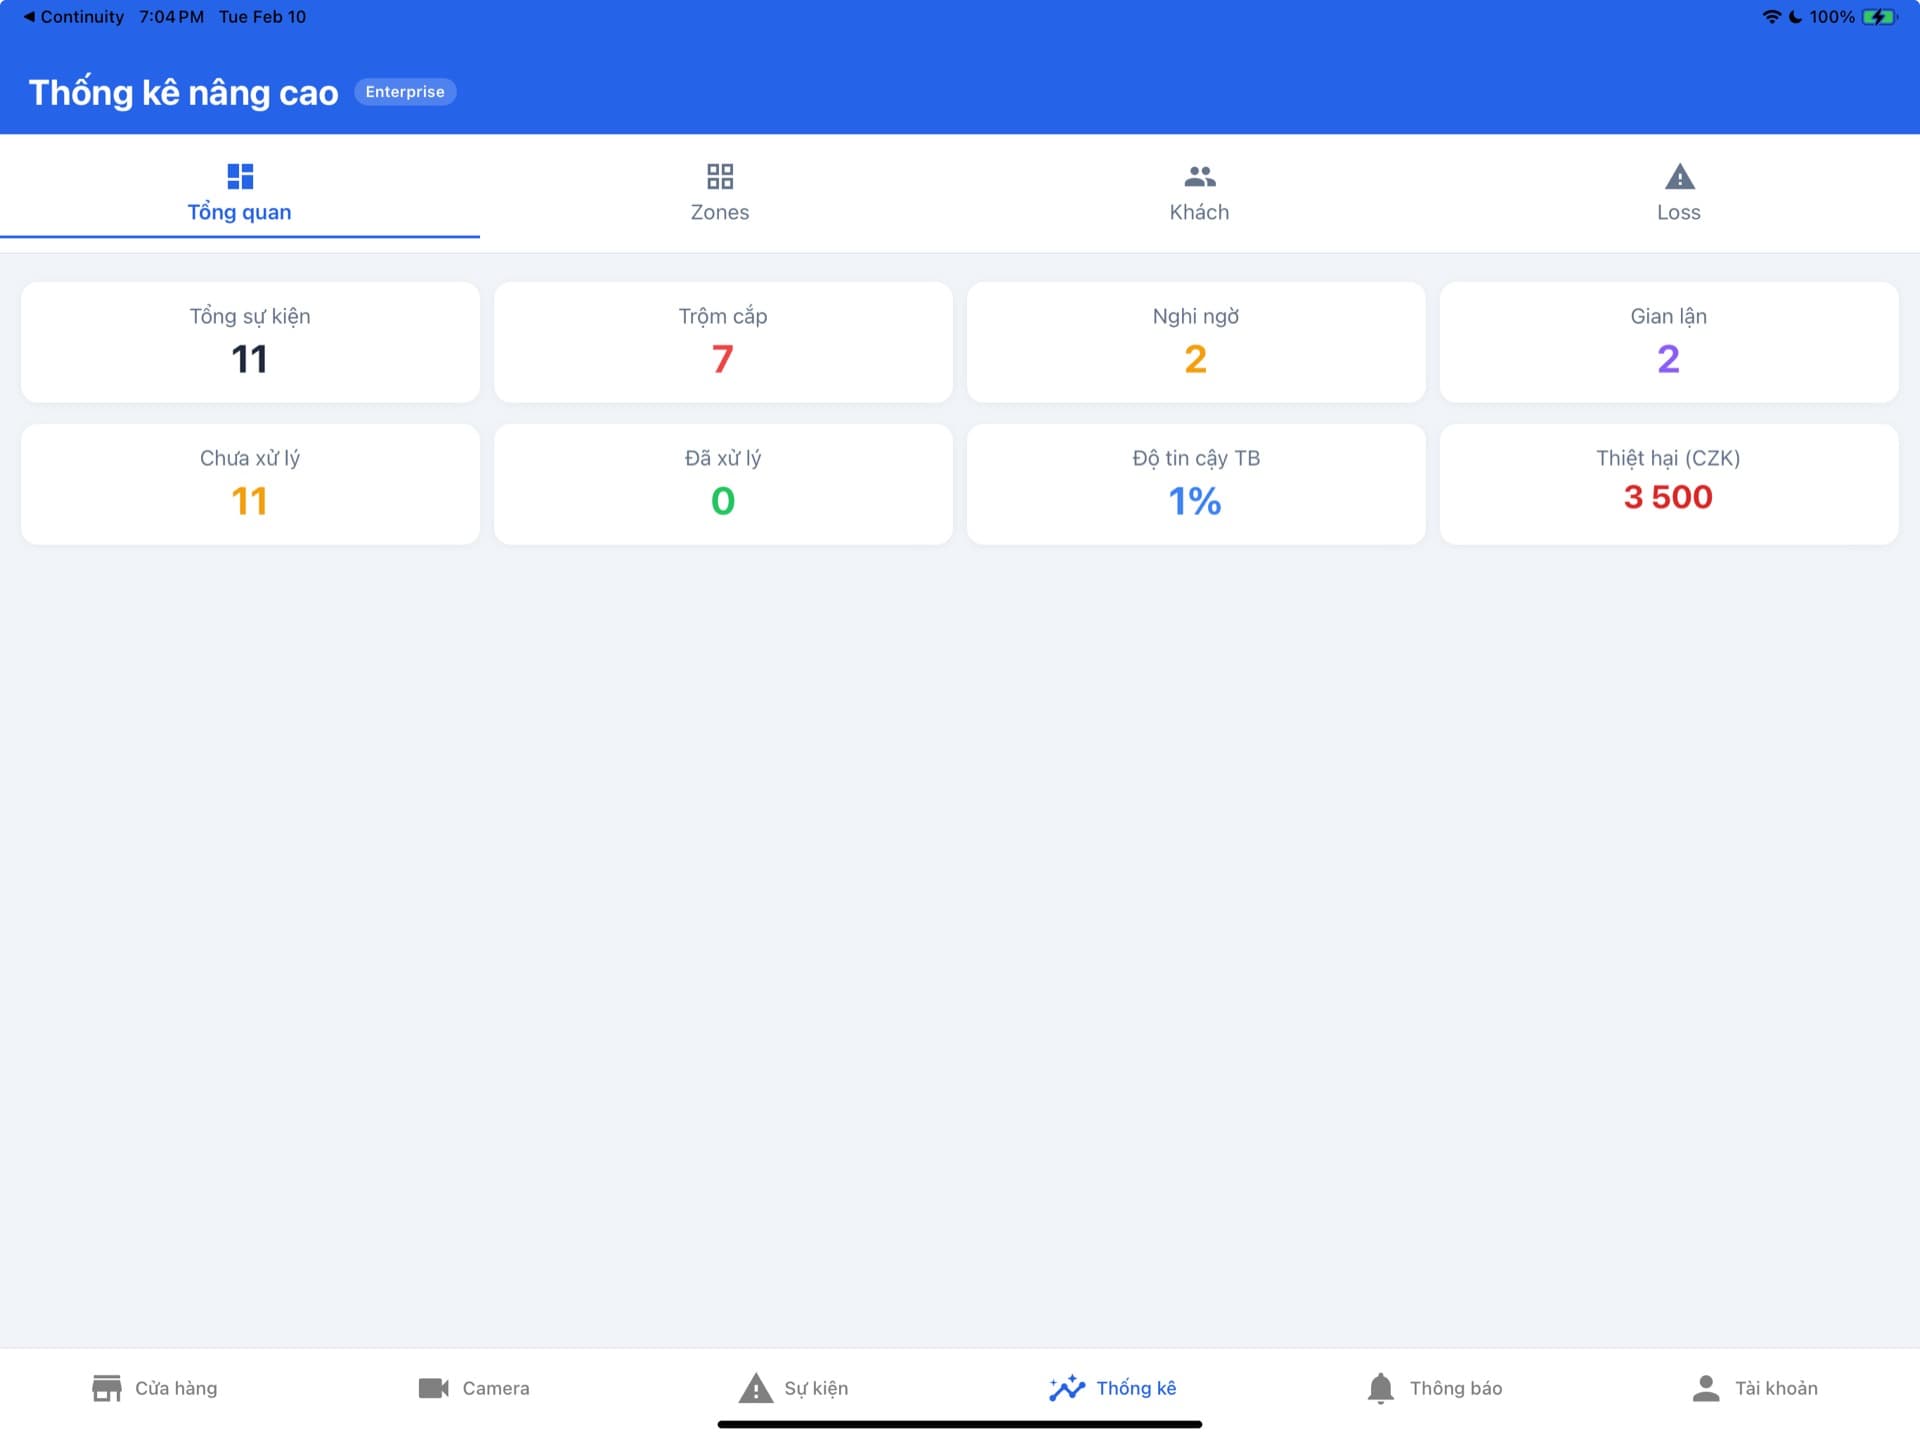Open Tài khoản profile icon
This screenshot has width=1920, height=1439.
[x=1706, y=1388]
